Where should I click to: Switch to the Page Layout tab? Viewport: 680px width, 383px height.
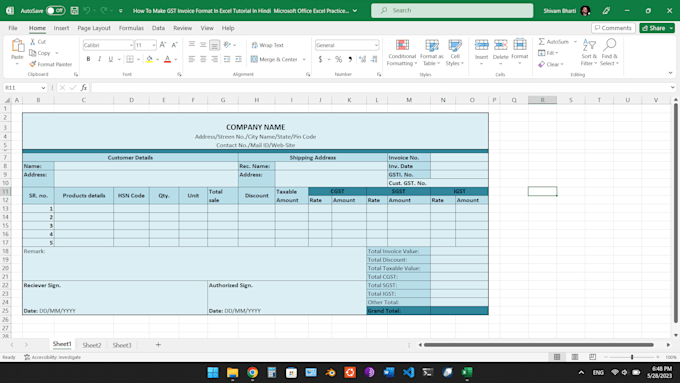coord(94,28)
